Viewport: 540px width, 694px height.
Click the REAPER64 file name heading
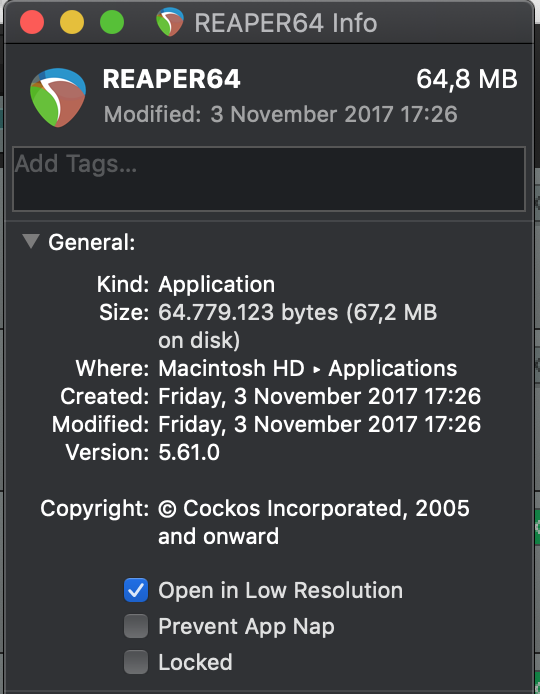172,79
